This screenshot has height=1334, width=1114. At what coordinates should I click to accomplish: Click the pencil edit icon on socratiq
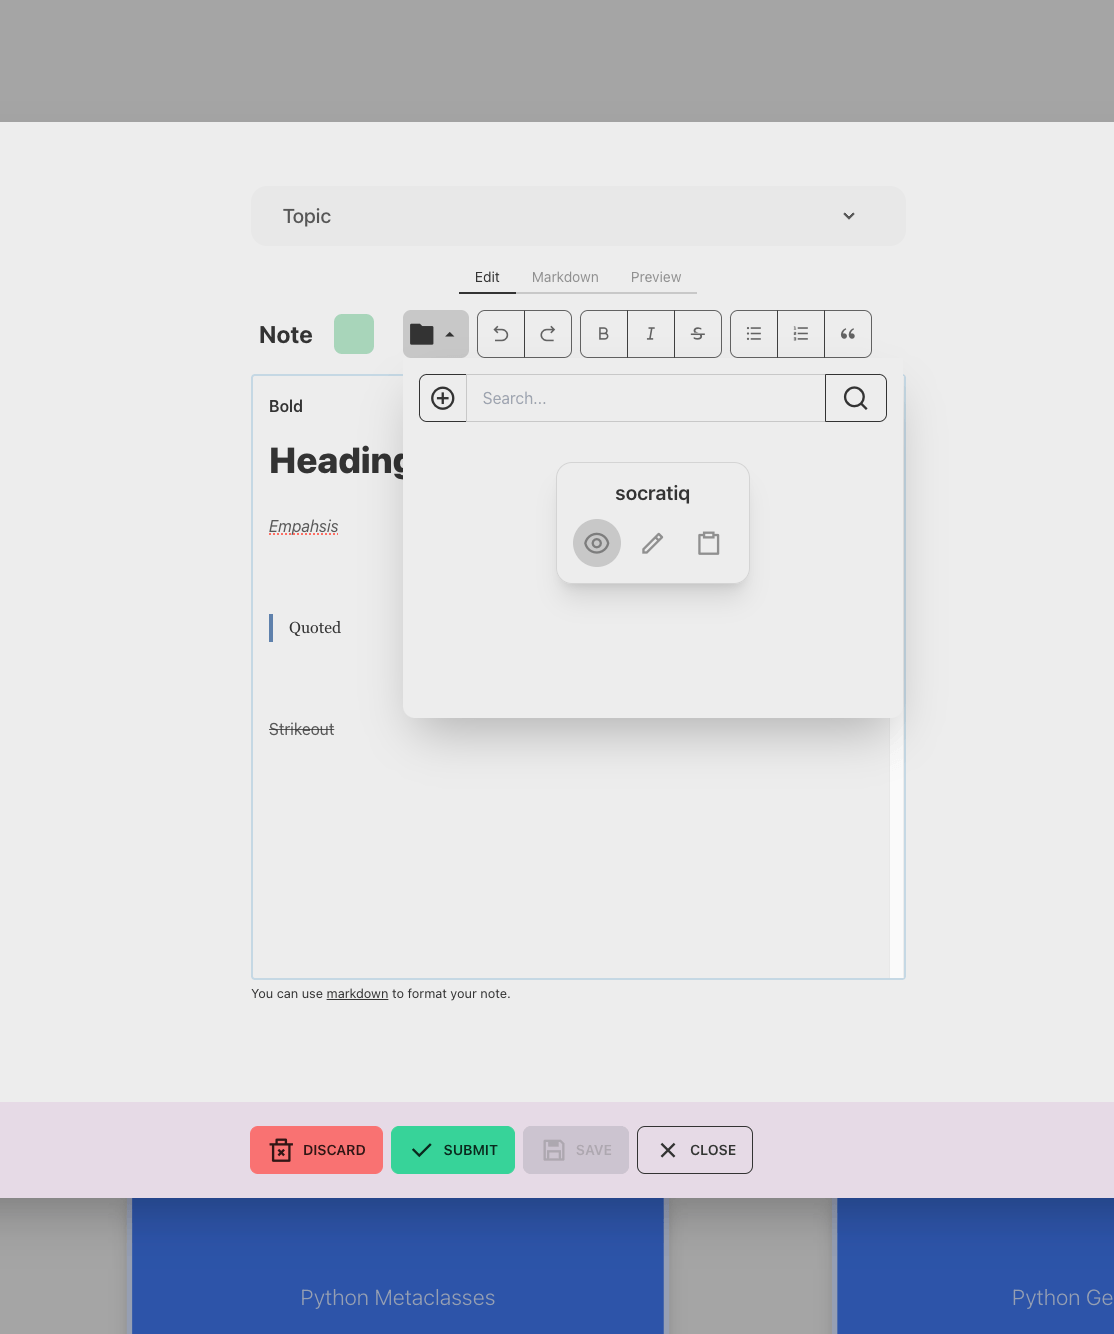coord(653,543)
